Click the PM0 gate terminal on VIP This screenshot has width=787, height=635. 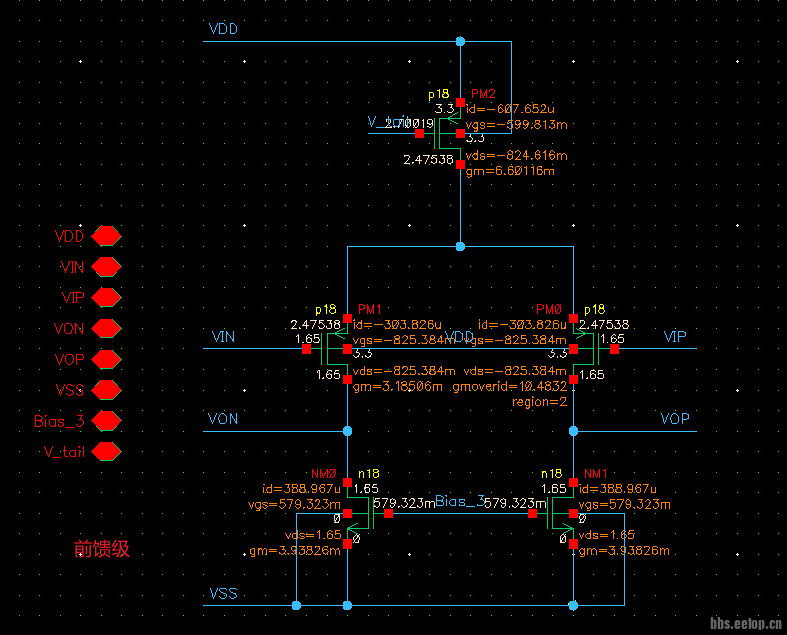coord(614,349)
